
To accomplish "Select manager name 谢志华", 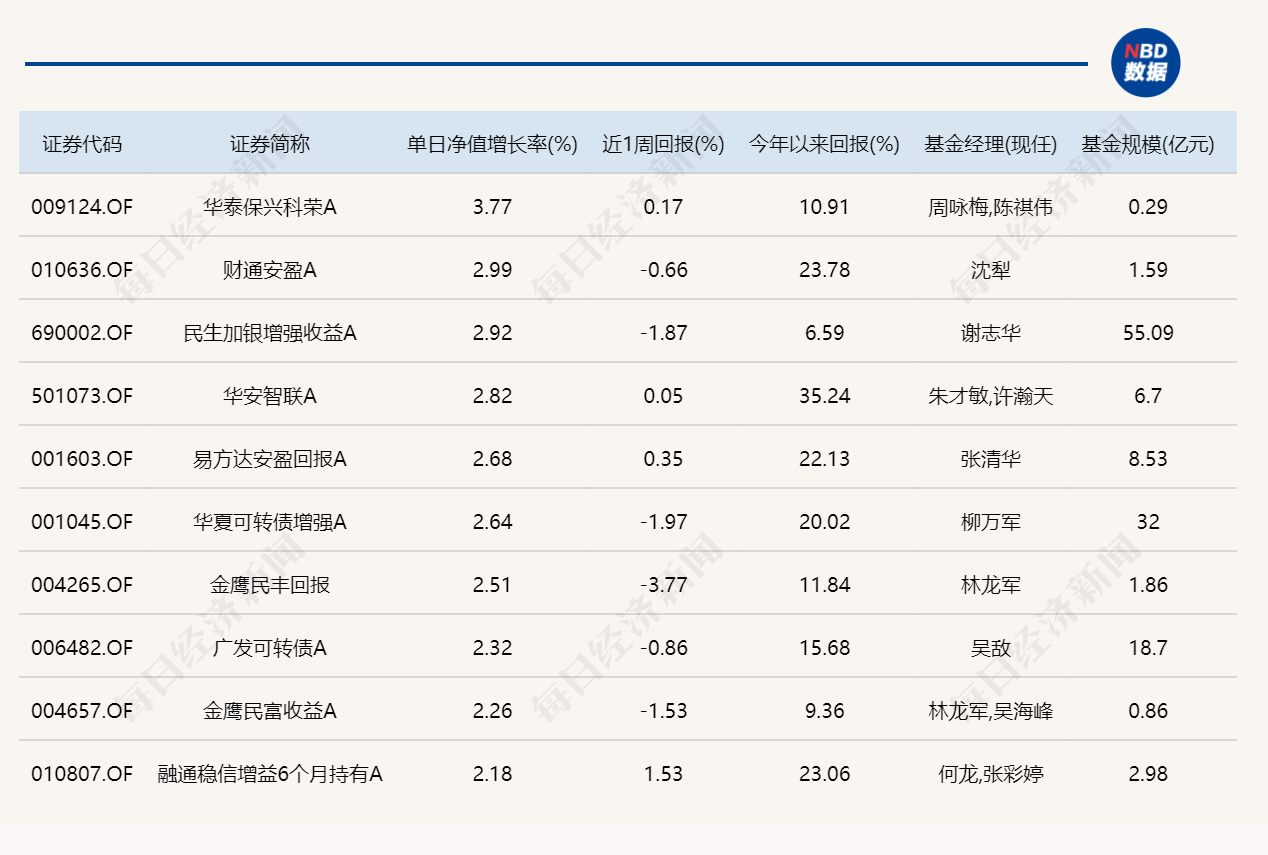I will pos(990,333).
